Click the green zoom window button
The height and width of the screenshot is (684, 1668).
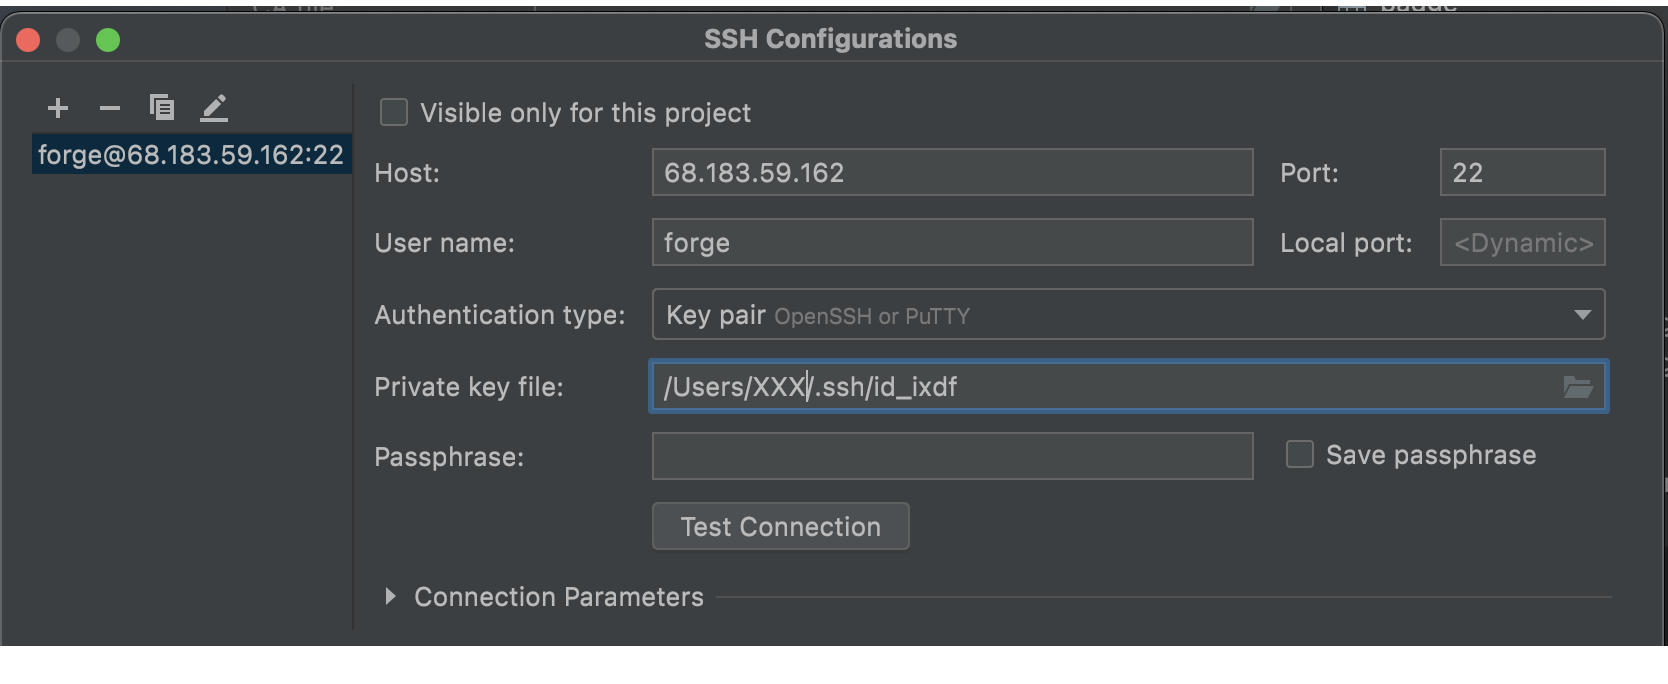[108, 40]
